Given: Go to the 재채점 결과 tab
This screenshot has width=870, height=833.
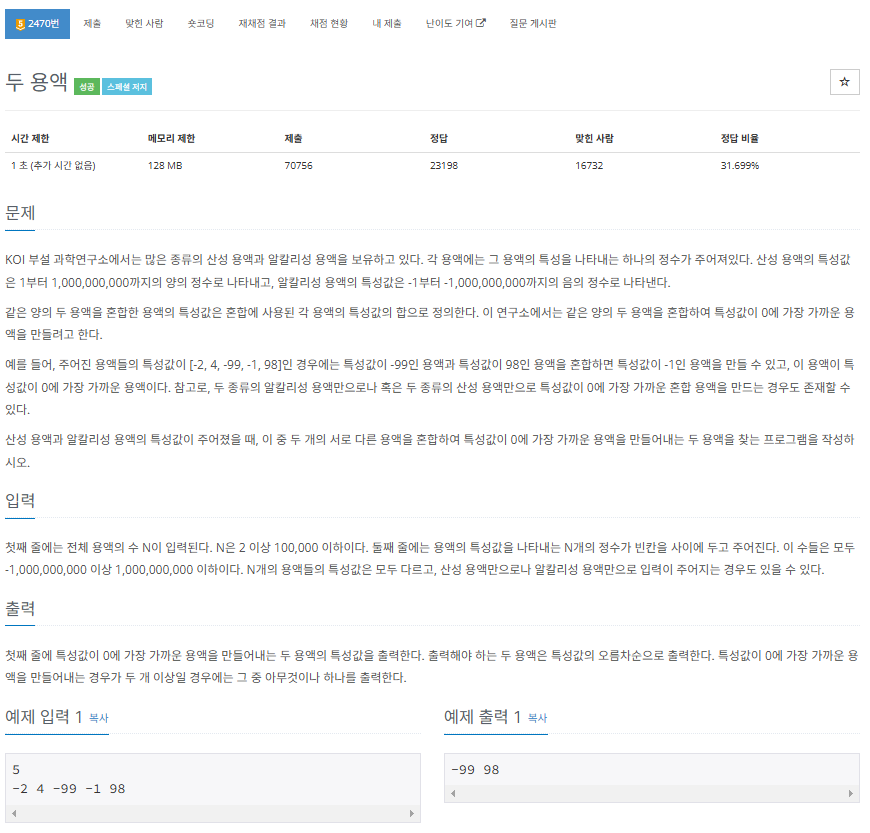Looking at the screenshot, I should [262, 24].
